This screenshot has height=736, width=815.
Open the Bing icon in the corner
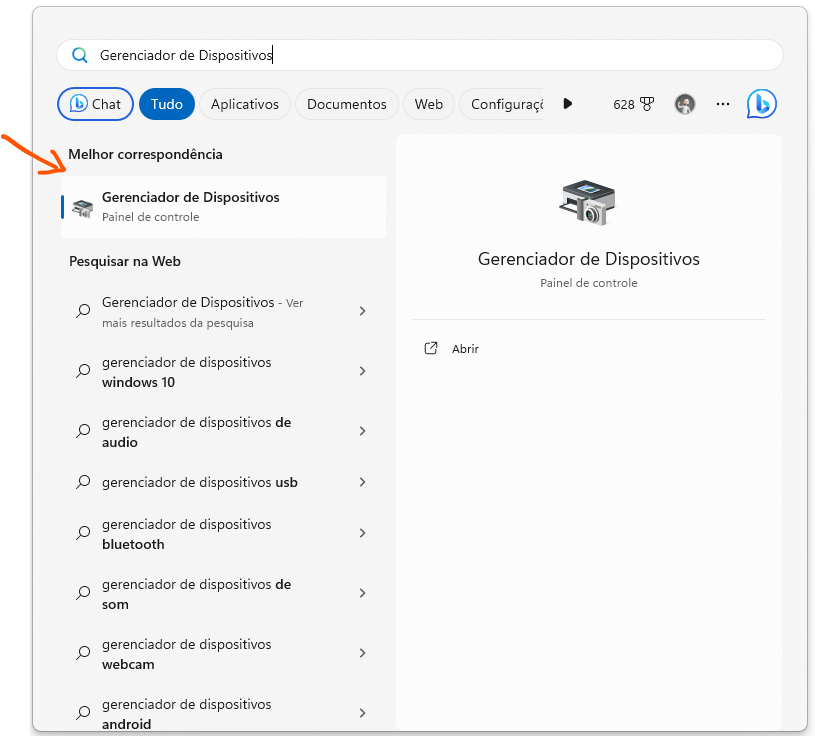761,104
